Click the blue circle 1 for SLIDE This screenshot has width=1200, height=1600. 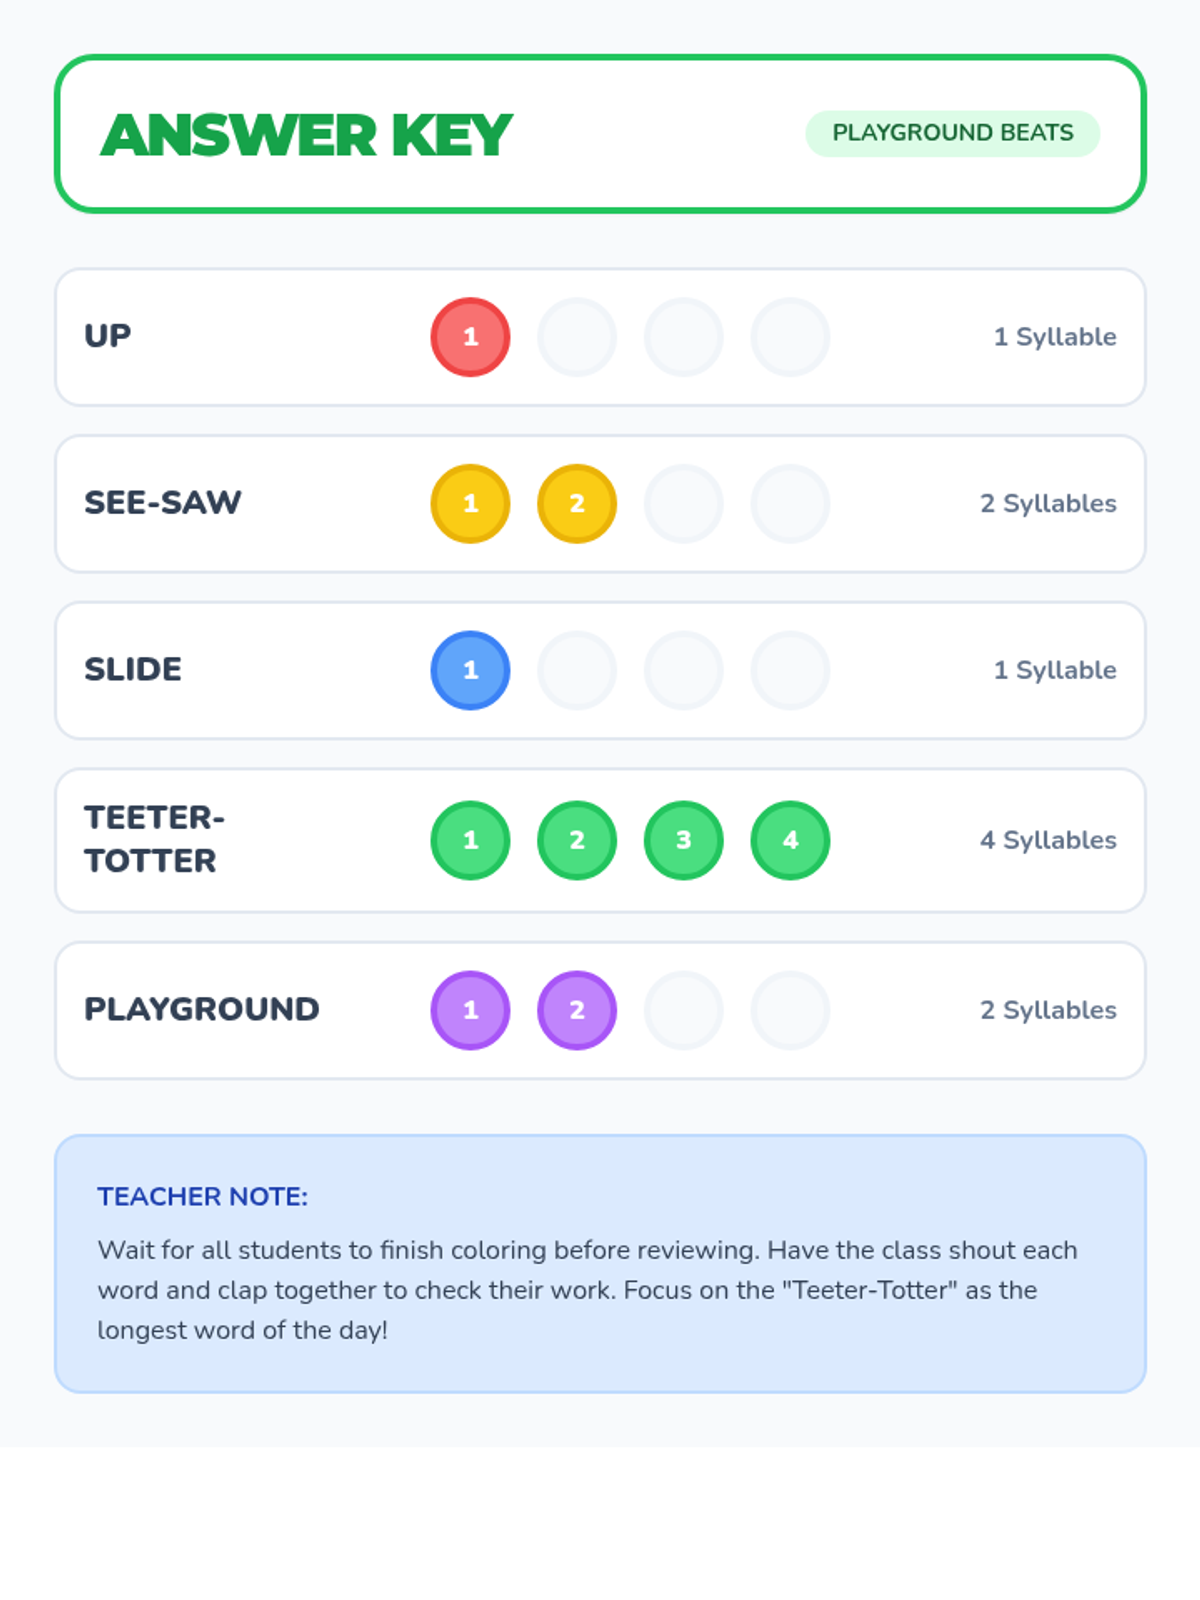point(470,670)
